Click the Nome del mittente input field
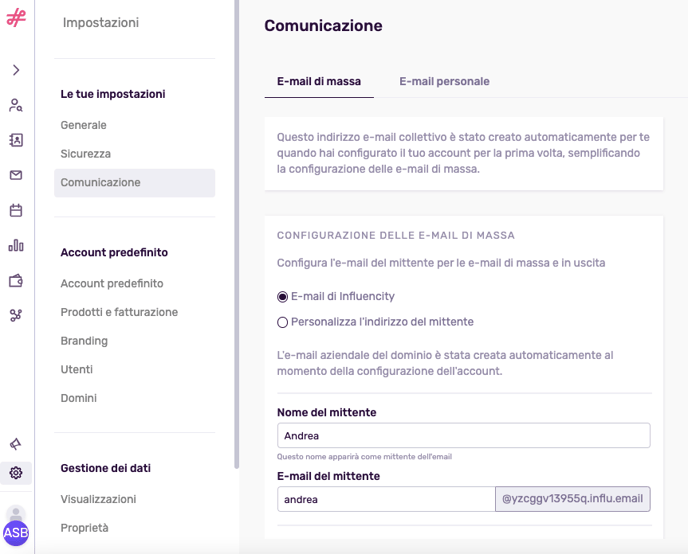 pyautogui.click(x=463, y=436)
